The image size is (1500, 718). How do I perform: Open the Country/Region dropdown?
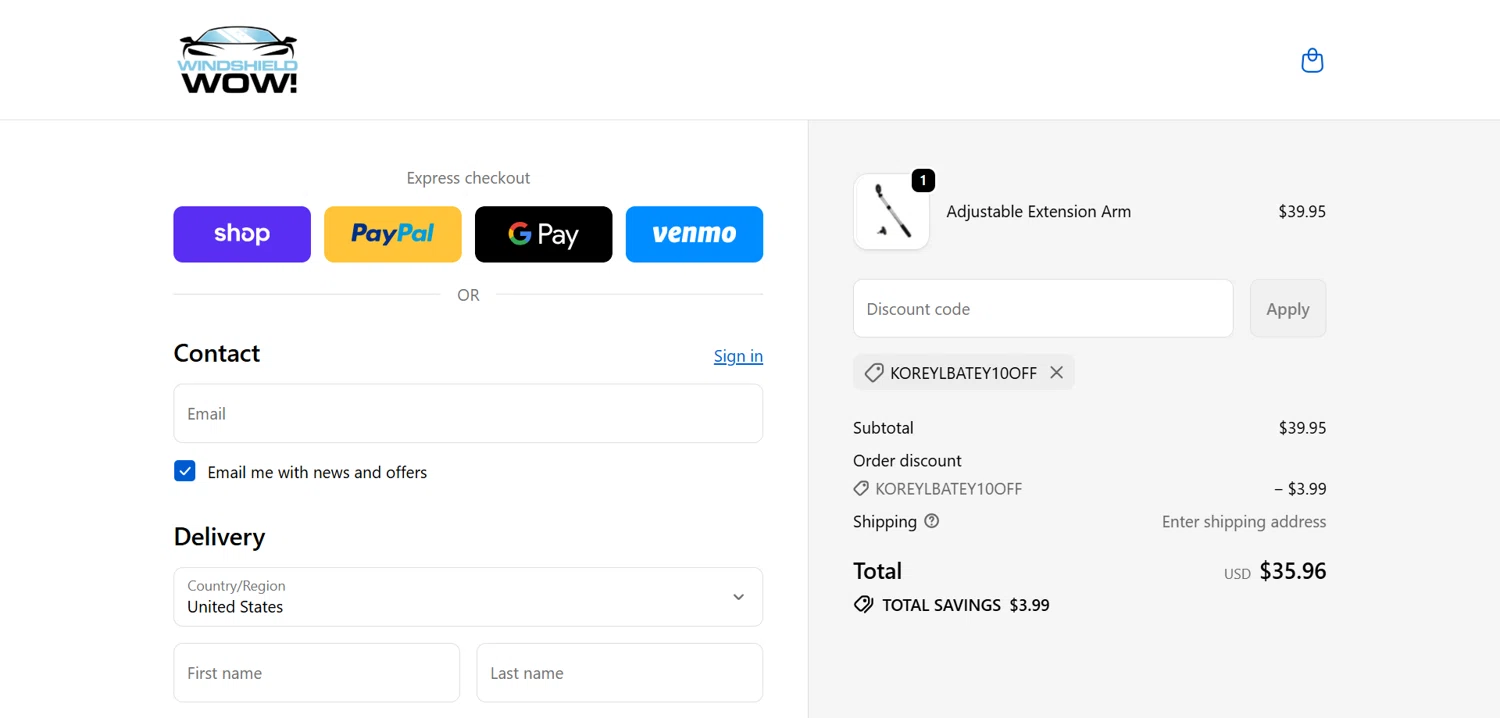(468, 597)
